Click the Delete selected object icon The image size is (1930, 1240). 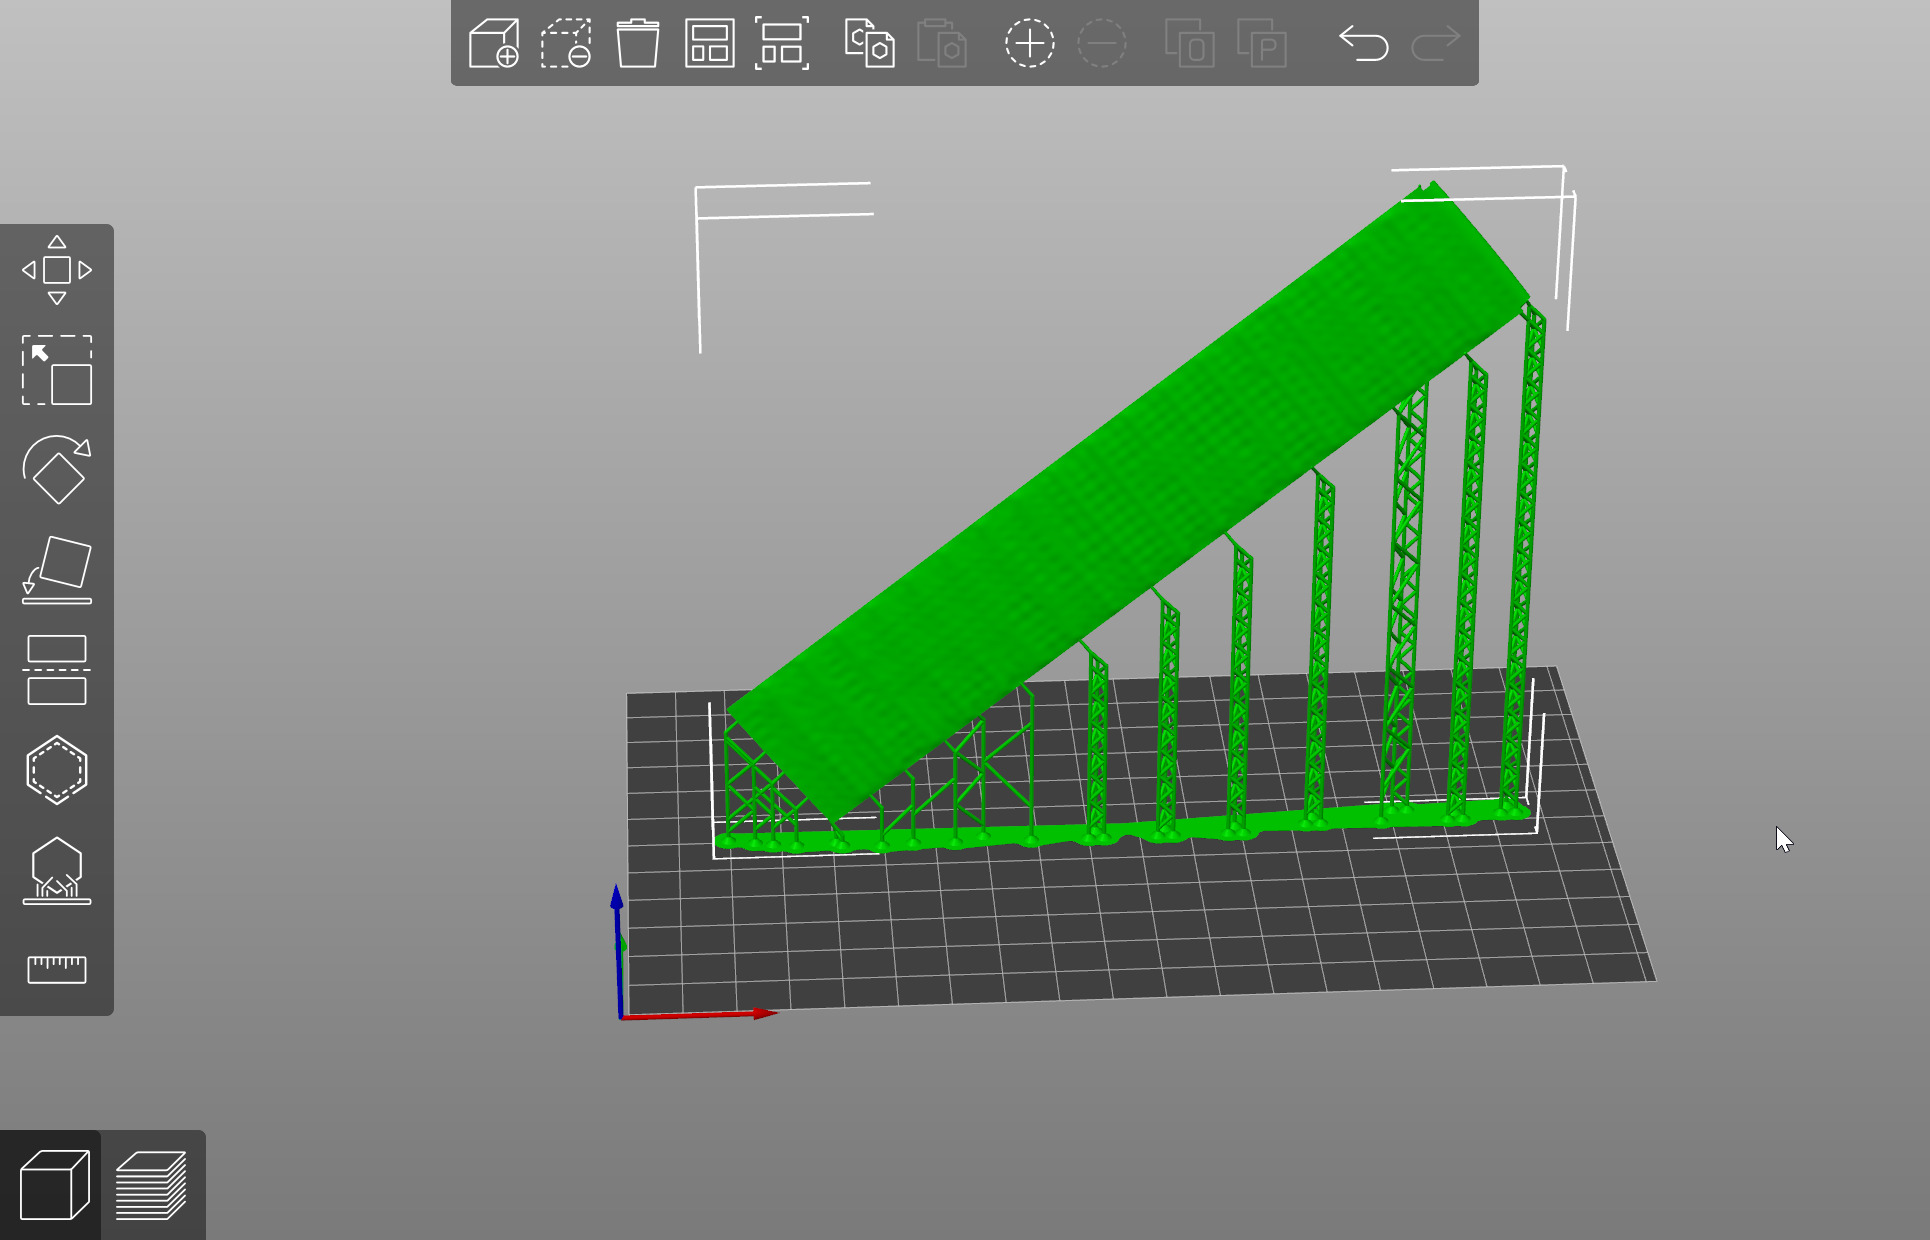[x=566, y=44]
